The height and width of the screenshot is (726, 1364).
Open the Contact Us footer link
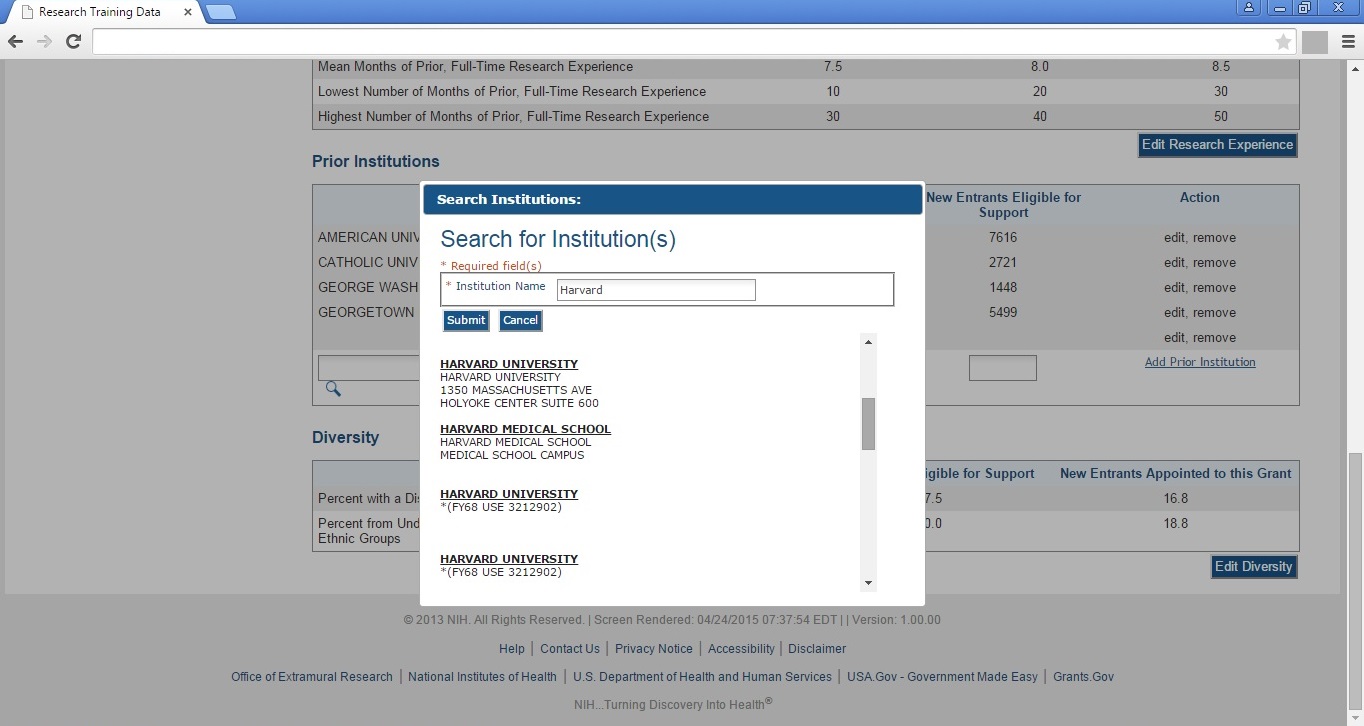(570, 649)
